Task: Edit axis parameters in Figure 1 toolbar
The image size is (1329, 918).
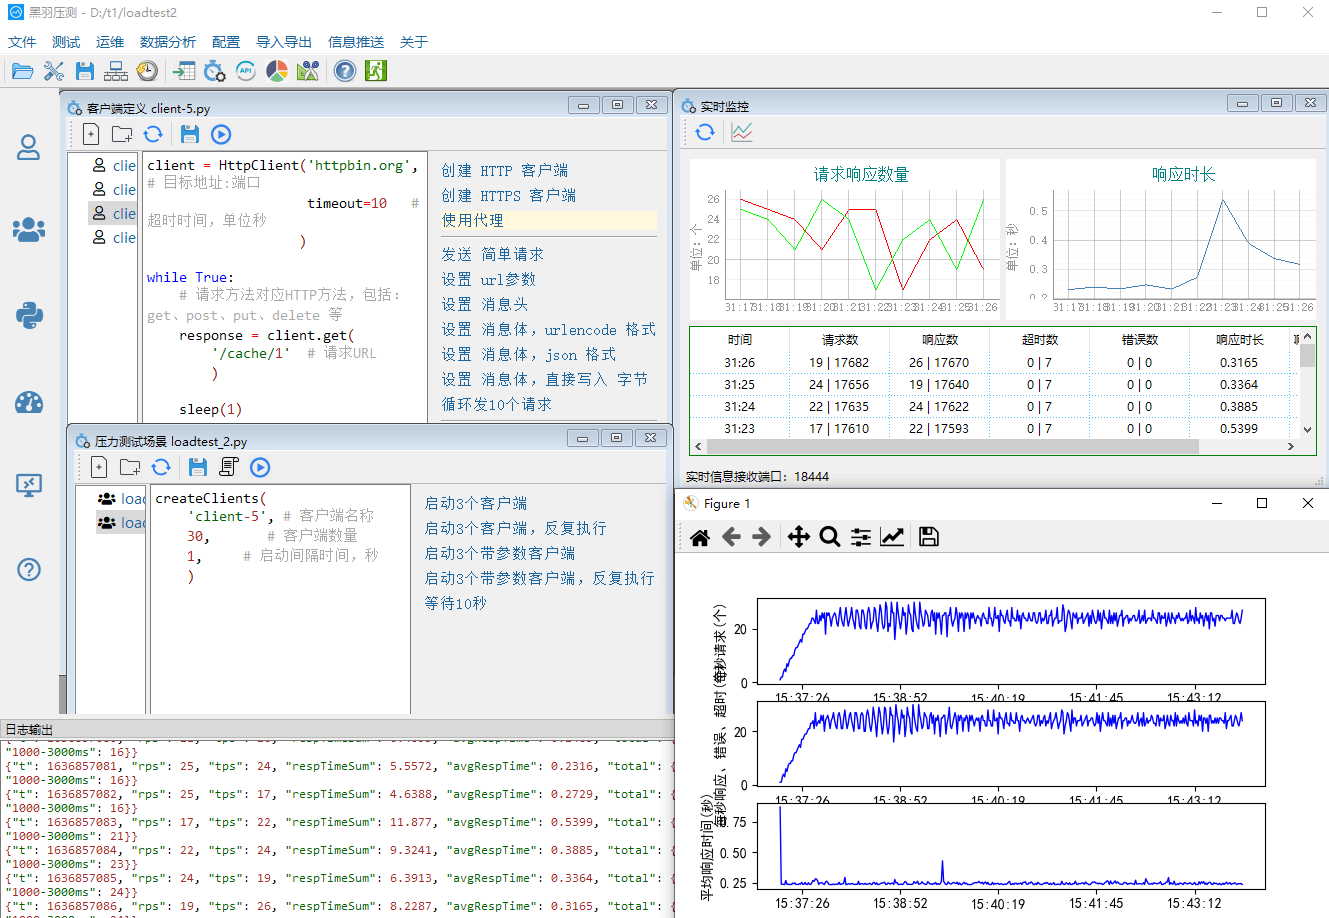Action: click(x=892, y=538)
